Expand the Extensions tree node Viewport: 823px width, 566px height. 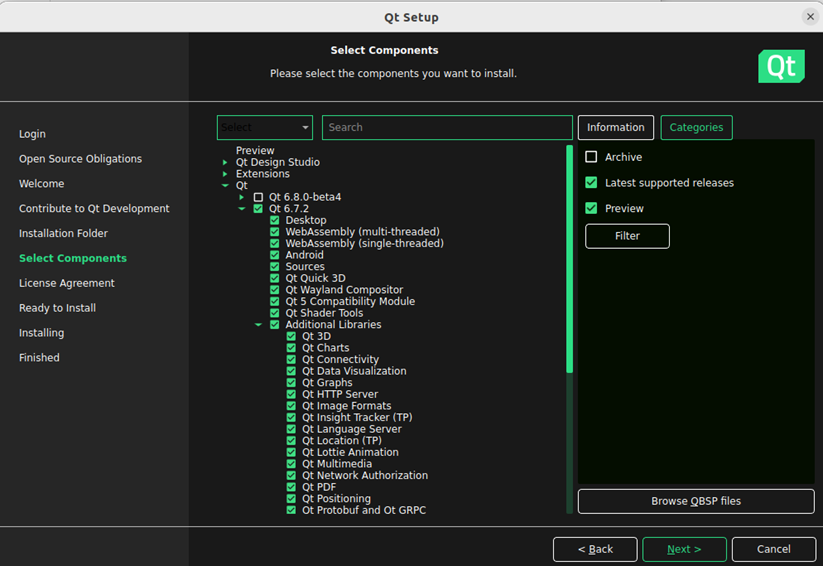pyautogui.click(x=225, y=174)
